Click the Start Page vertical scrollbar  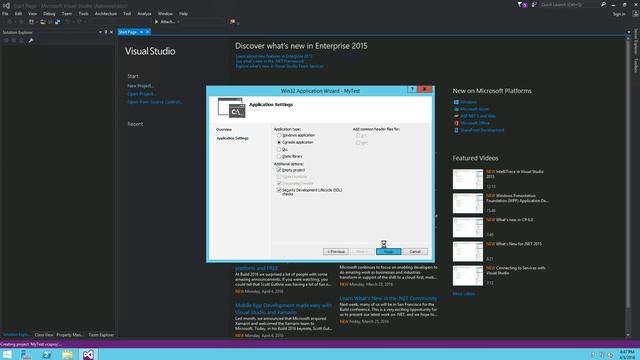(629, 186)
